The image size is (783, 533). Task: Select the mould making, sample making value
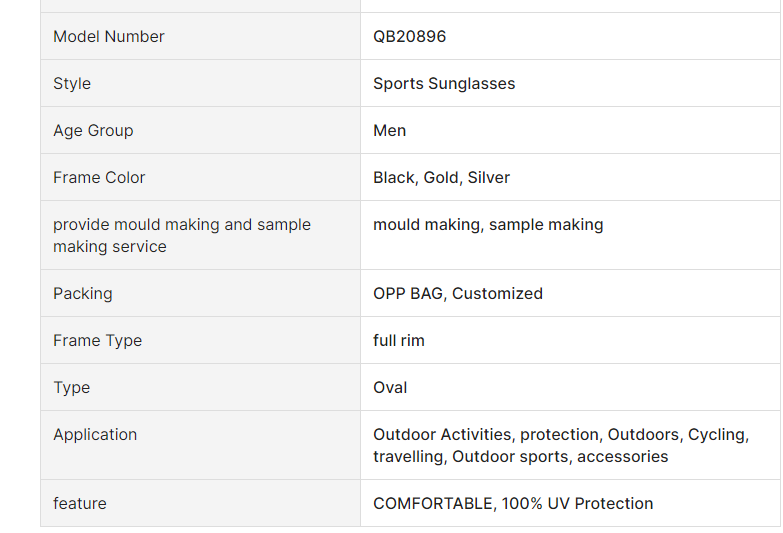488,225
